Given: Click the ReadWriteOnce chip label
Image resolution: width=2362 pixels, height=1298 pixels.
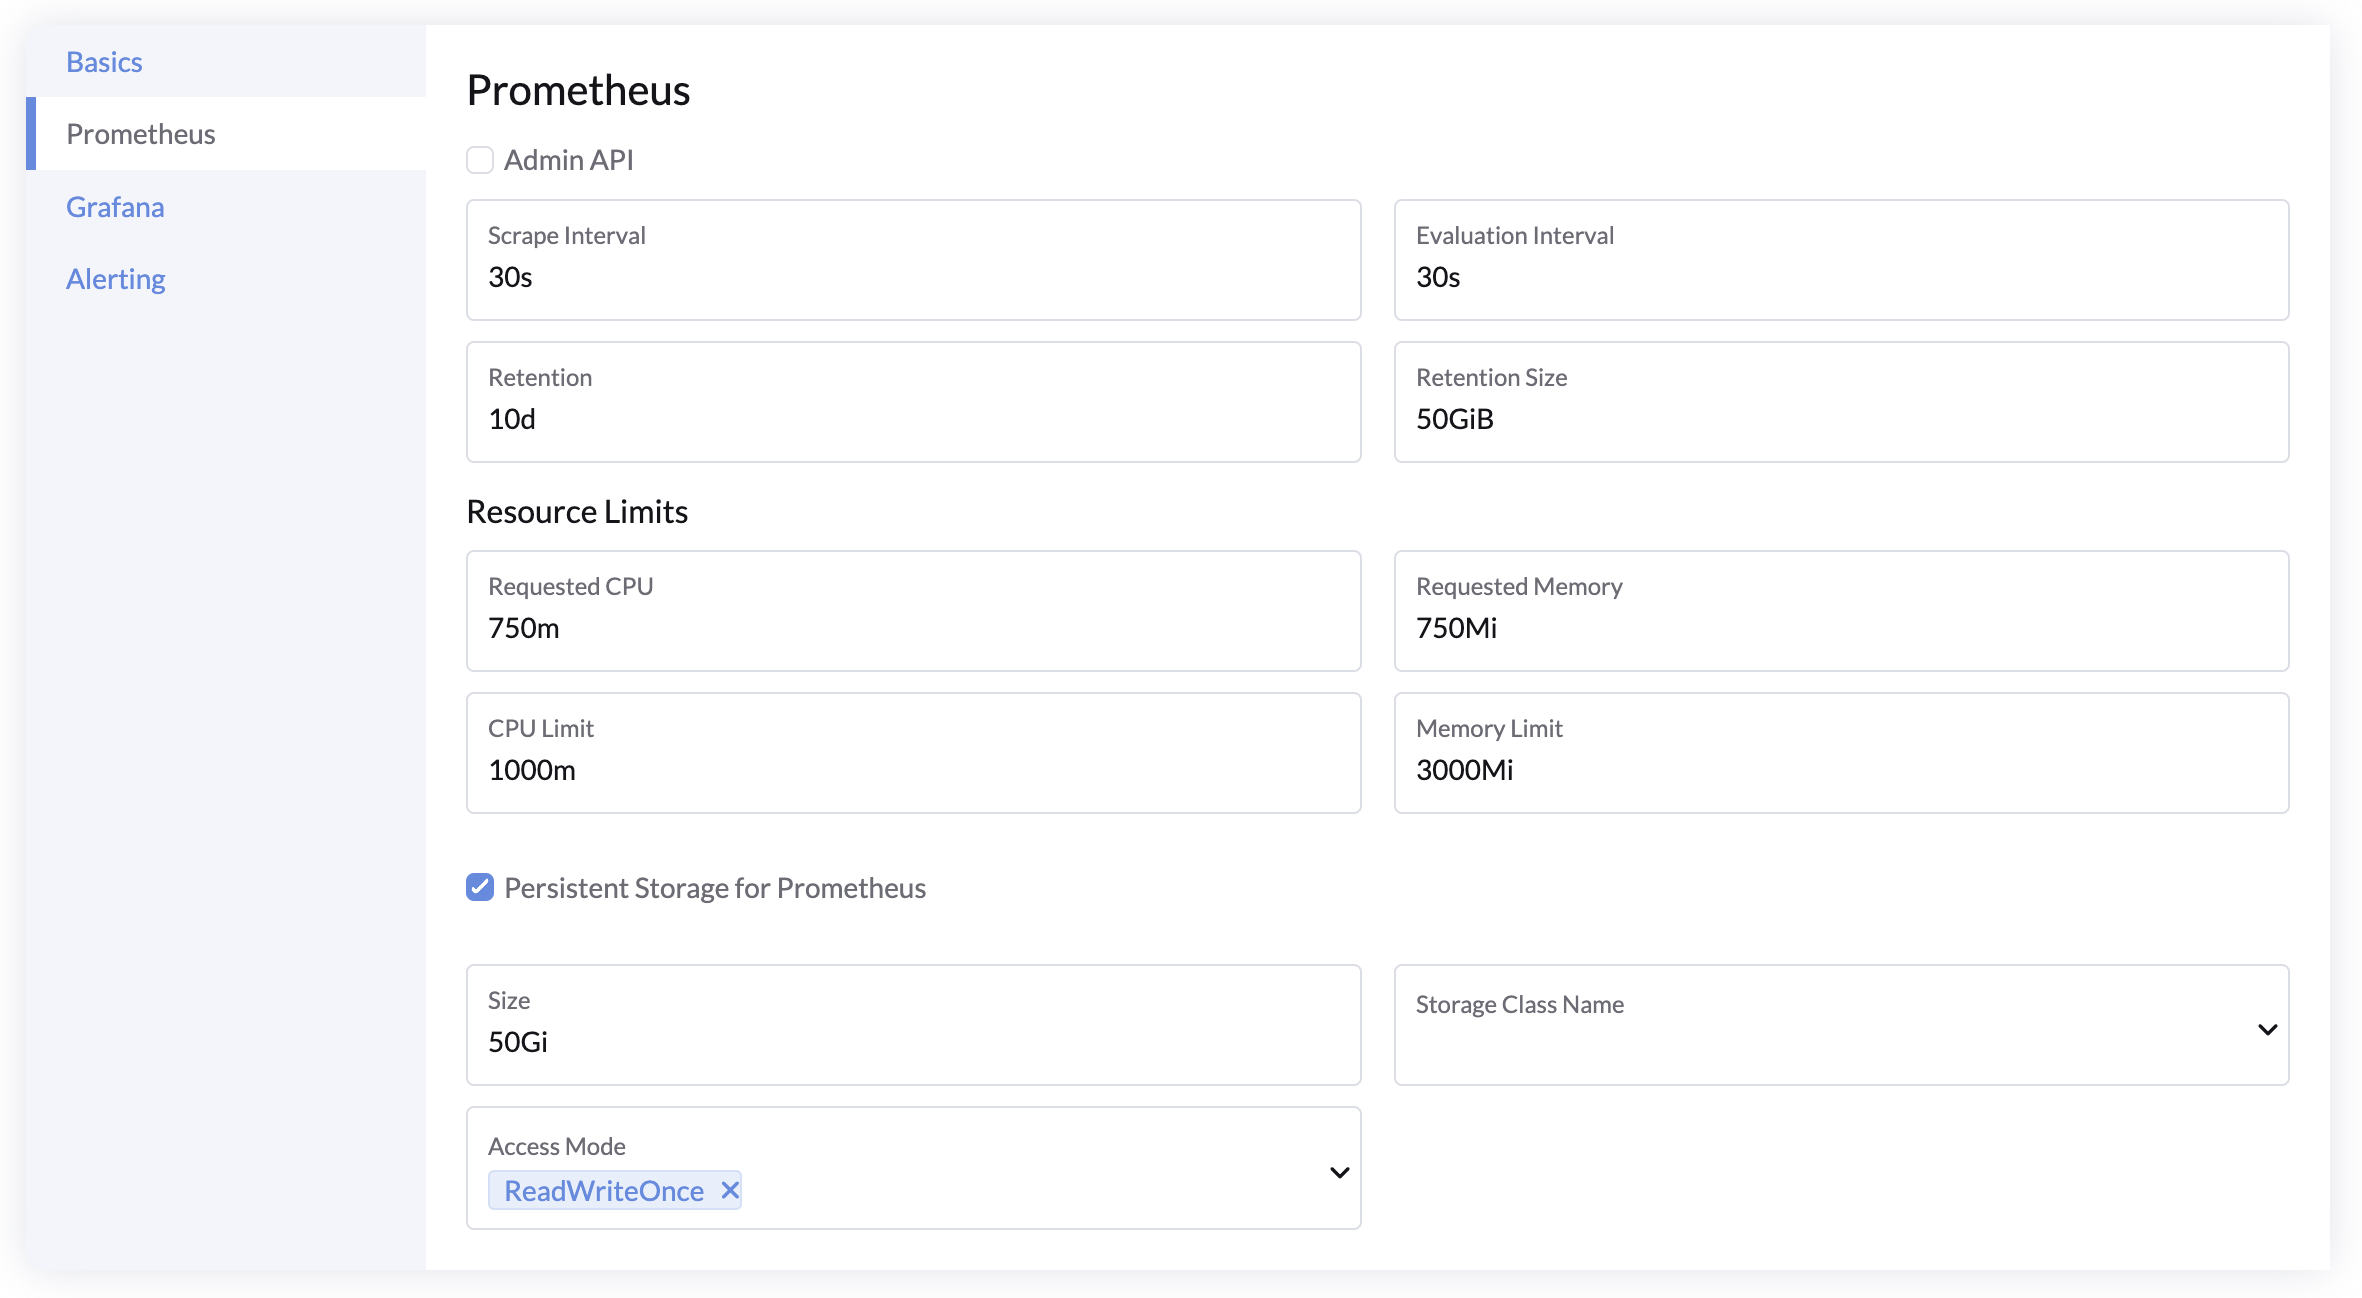Looking at the screenshot, I should coord(604,1191).
